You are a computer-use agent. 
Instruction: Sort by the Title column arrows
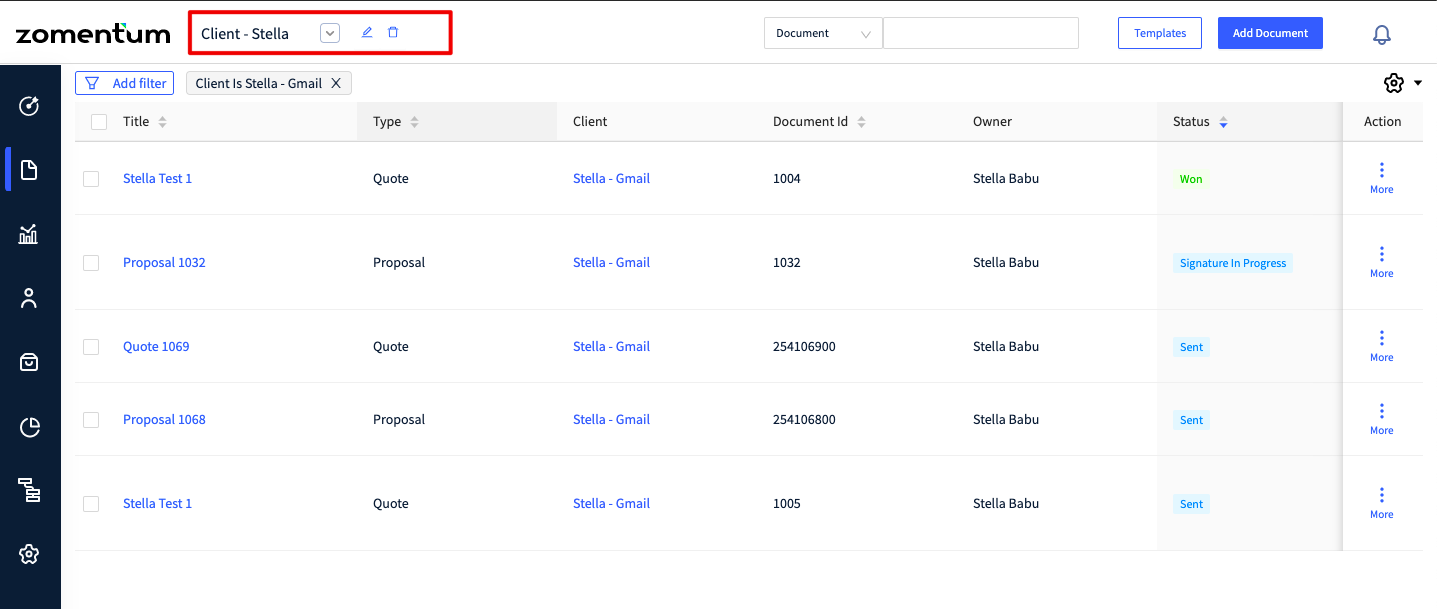pos(163,122)
